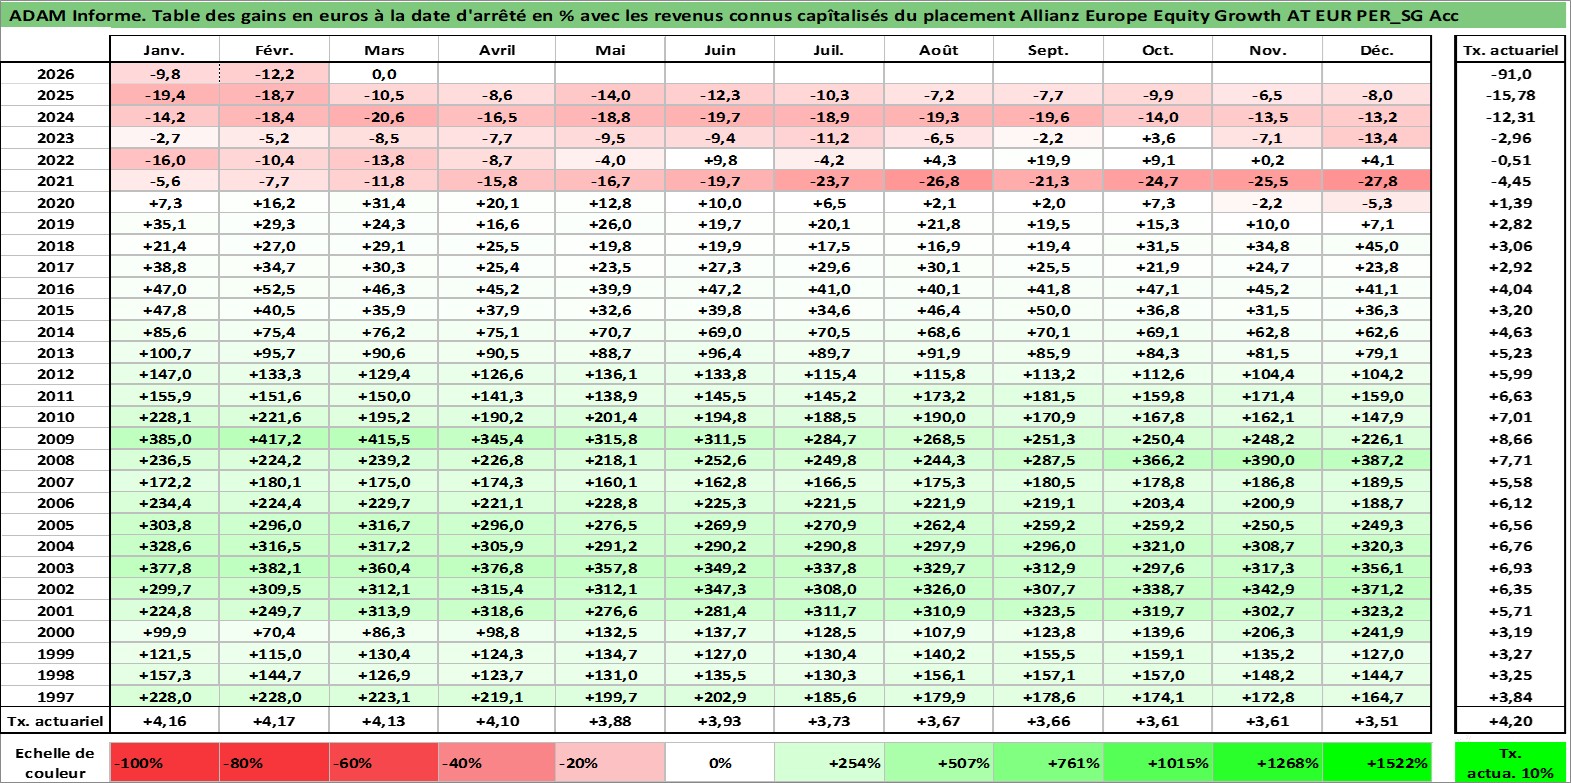Click the +19,9 cell in Sept. 2022
Viewport: 1571px width, 783px height.
[x=1048, y=160]
